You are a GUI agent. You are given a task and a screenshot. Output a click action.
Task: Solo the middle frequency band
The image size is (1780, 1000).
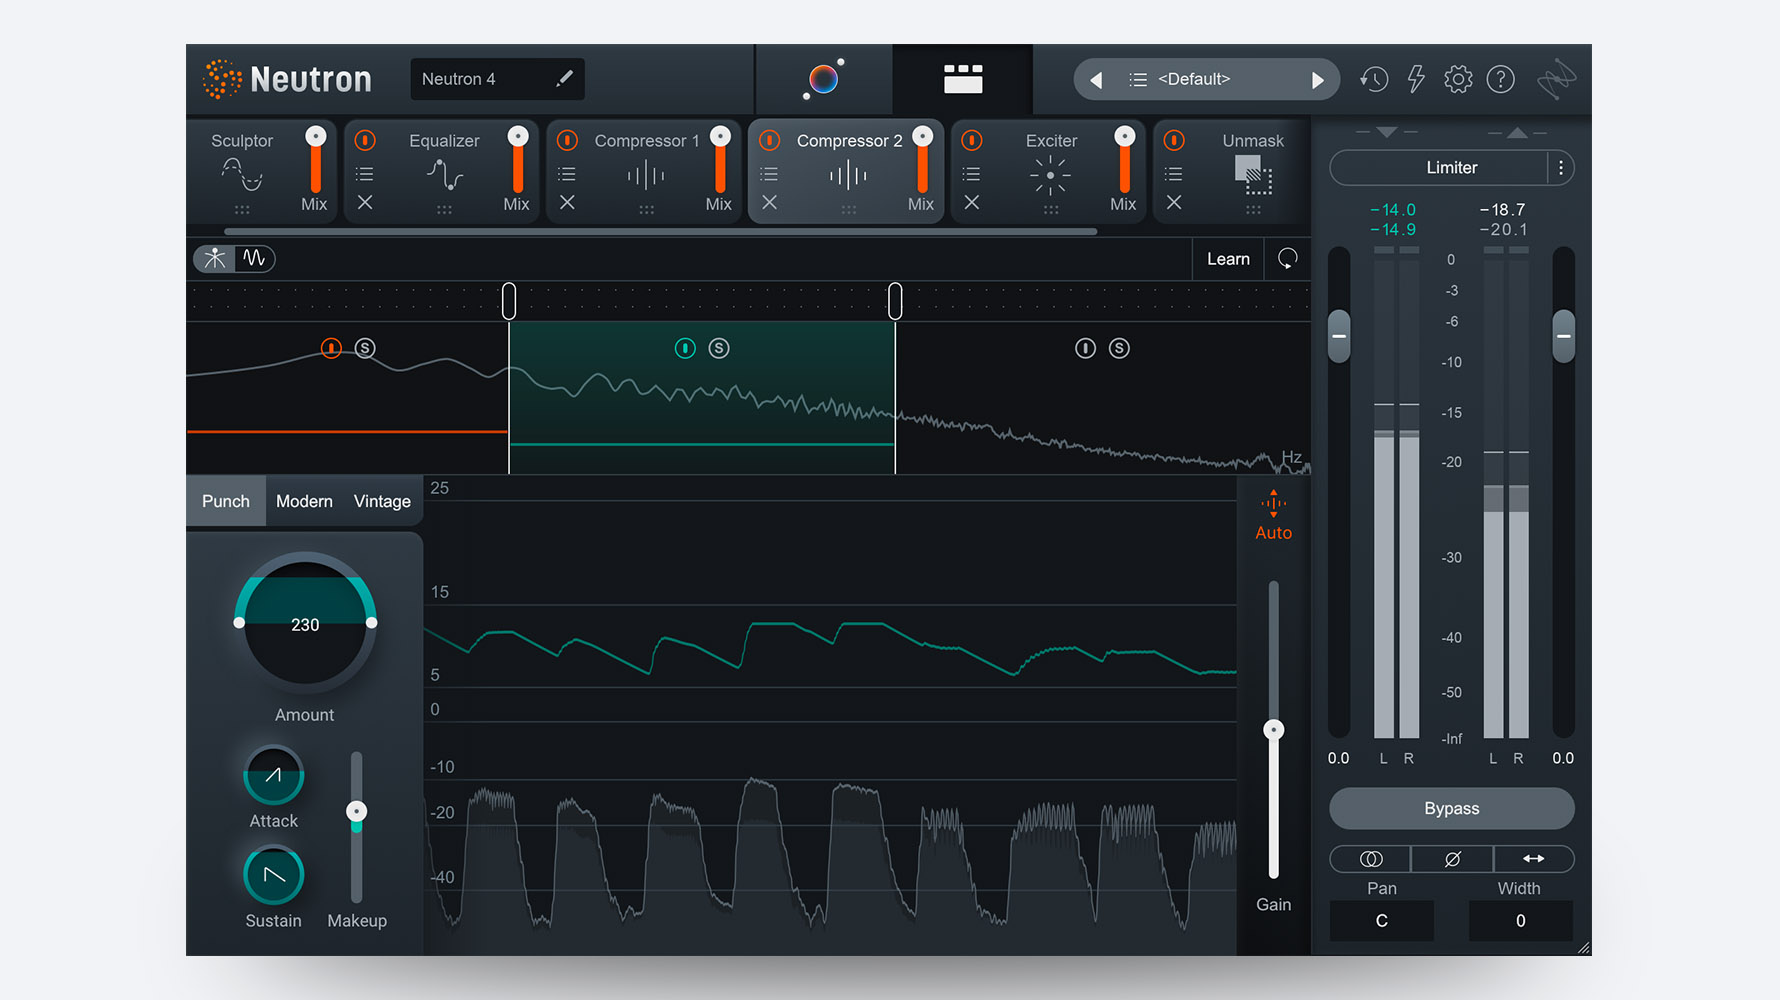pyautogui.click(x=719, y=348)
